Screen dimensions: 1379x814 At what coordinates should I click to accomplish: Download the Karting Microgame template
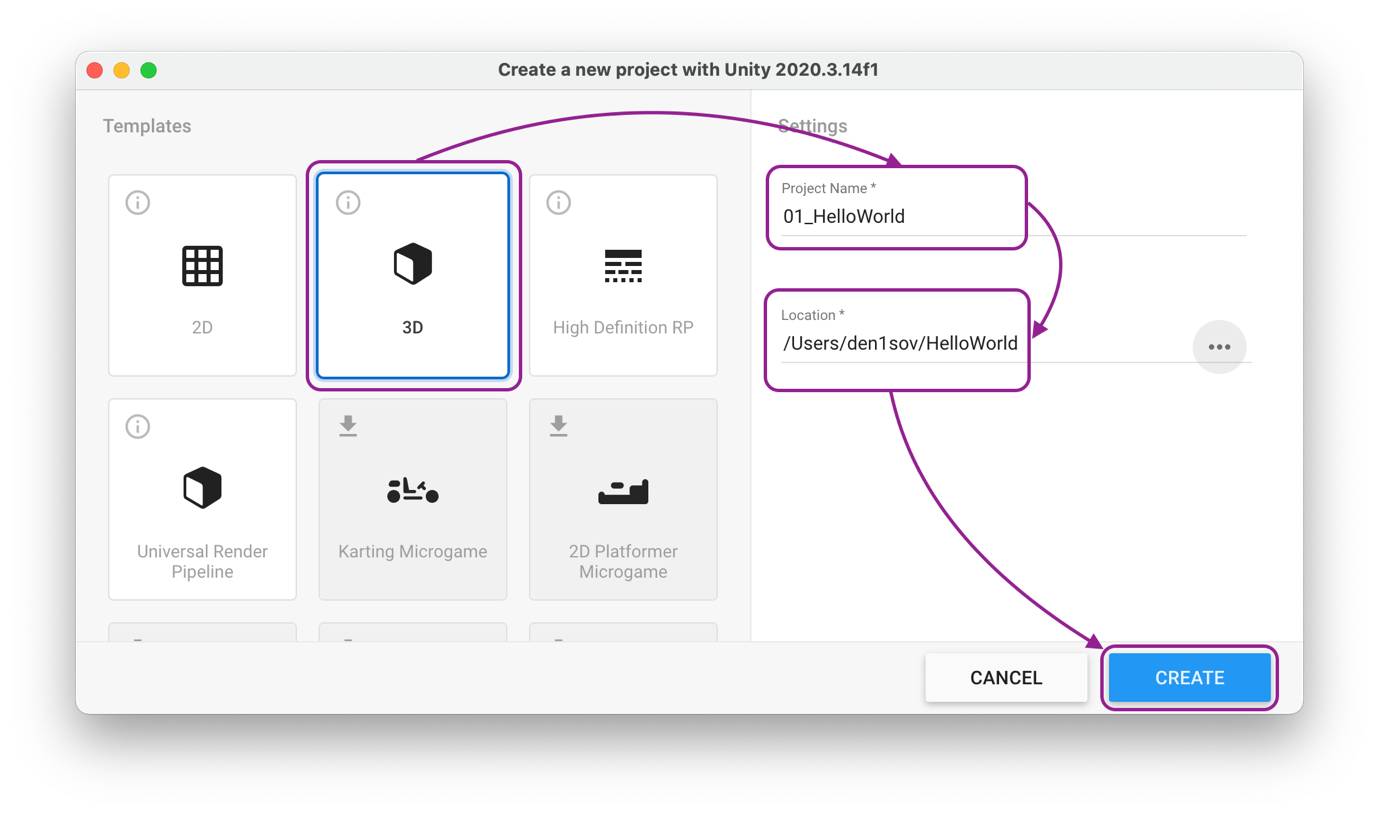click(x=348, y=426)
